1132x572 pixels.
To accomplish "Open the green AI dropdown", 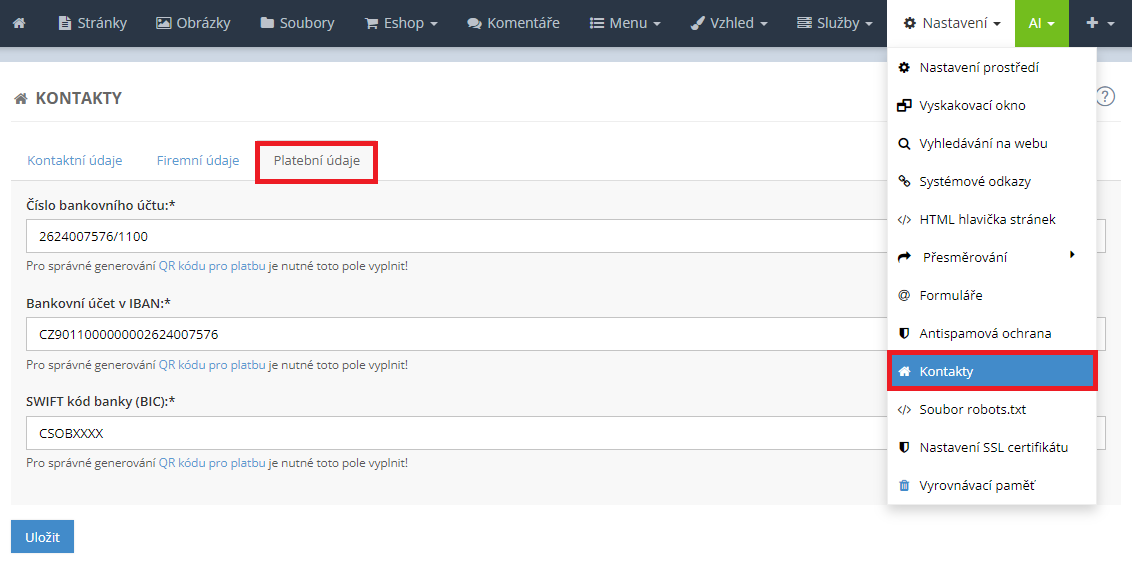I will click(x=1041, y=23).
